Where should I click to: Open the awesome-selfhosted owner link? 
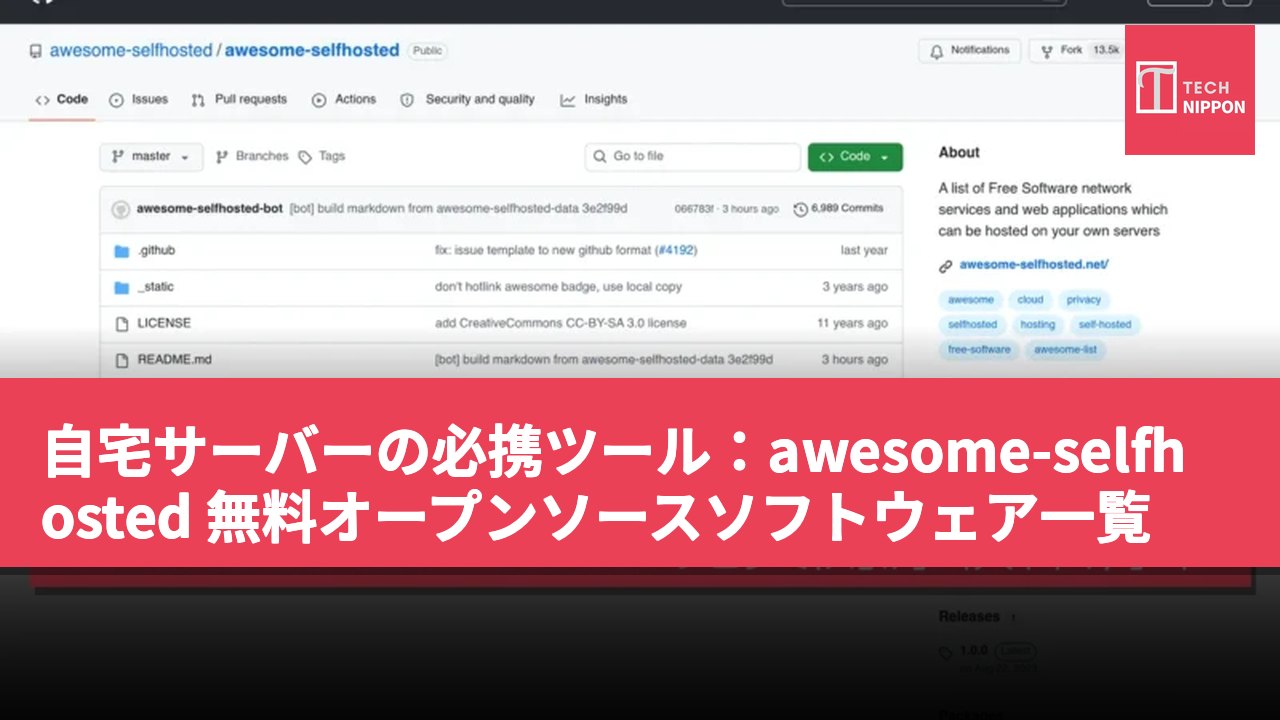click(x=131, y=50)
